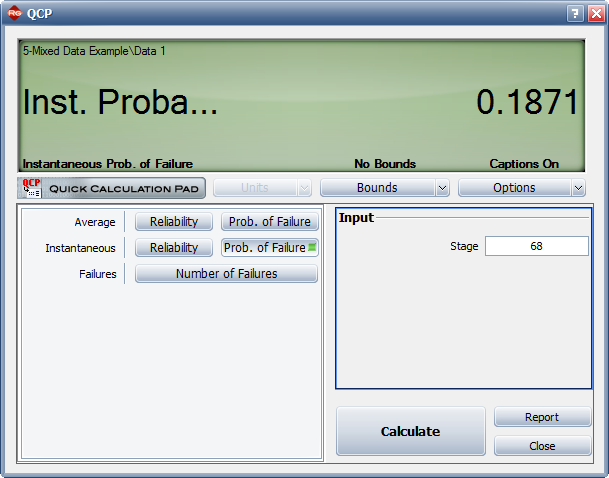This screenshot has width=609, height=478.
Task: Click the Captions On status label
Action: tap(524, 164)
